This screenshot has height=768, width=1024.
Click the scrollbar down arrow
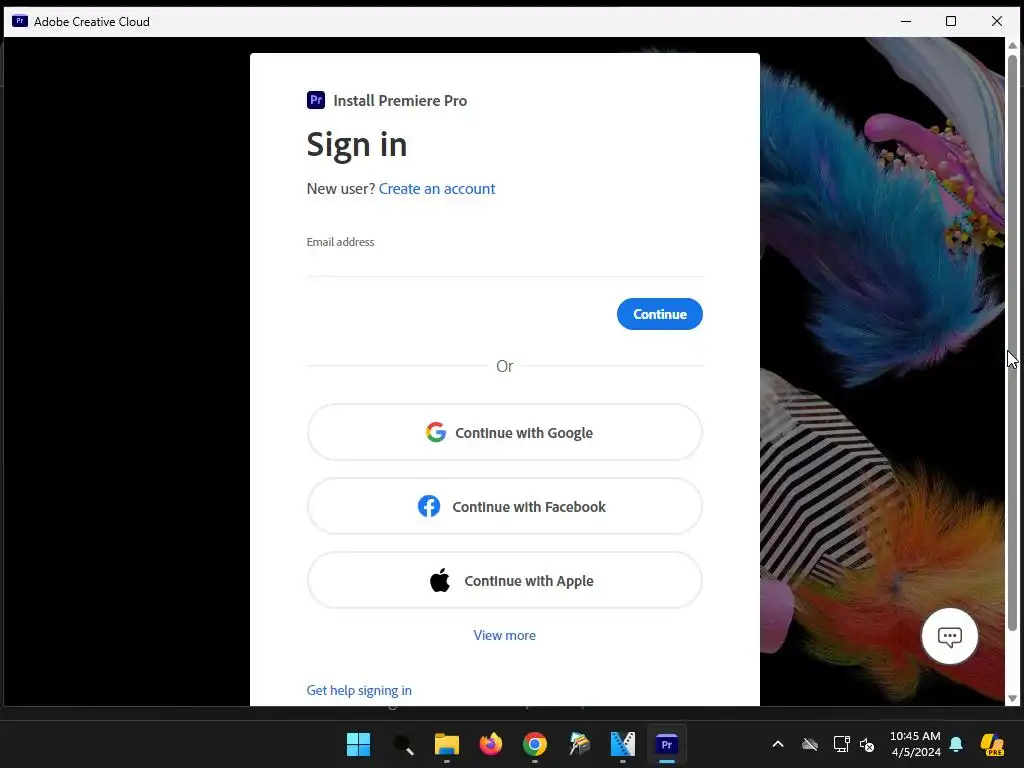pyautogui.click(x=1012, y=698)
